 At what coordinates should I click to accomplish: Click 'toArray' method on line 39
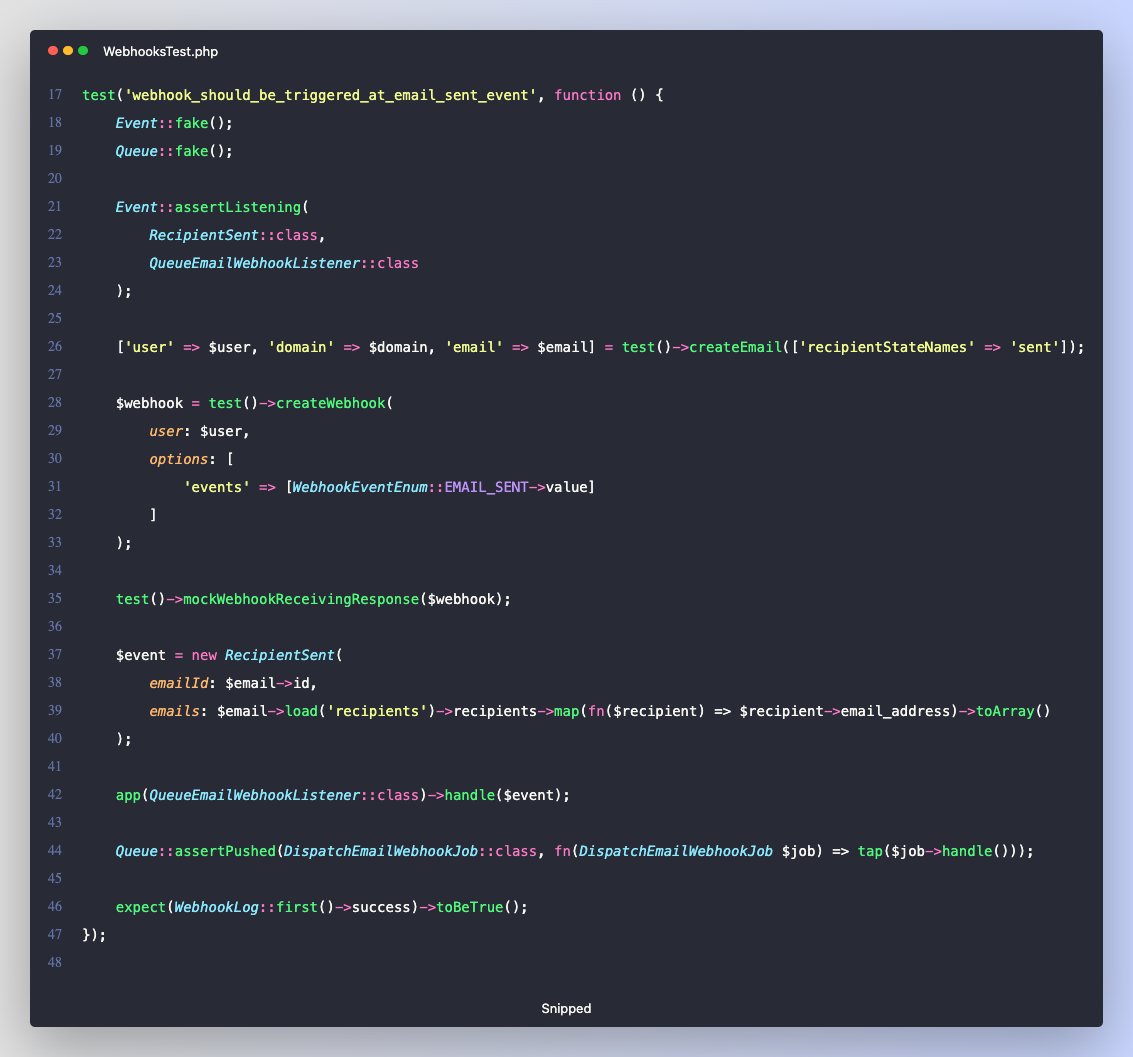[x=1005, y=711]
